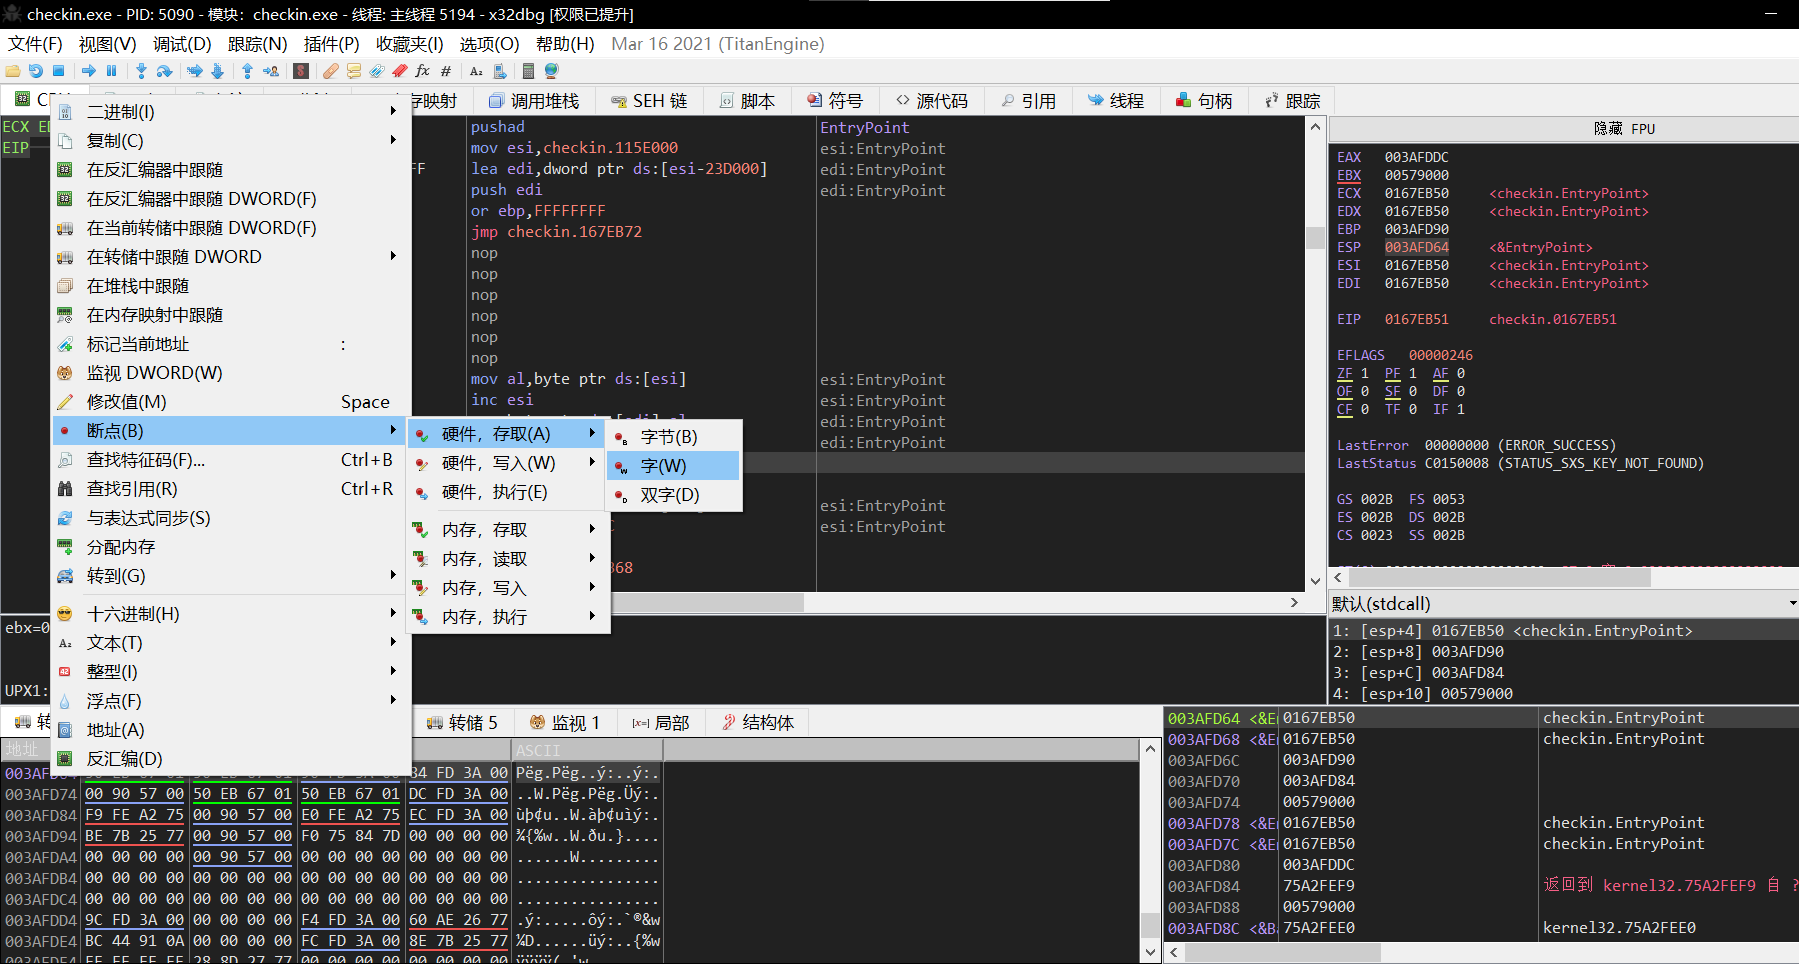Expand the 硬件，写入(W) submenu
1799x964 pixels.
506,462
